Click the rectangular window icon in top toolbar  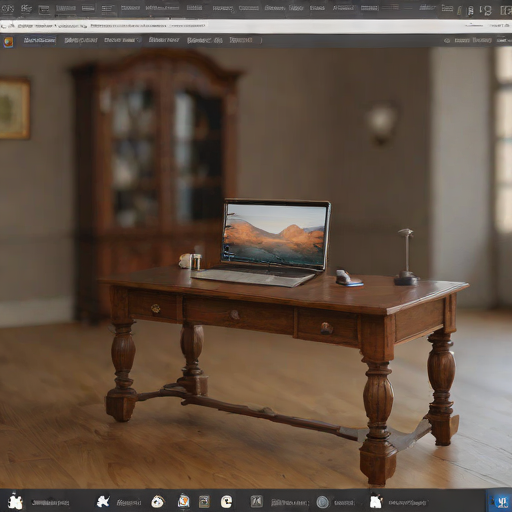click(44, 9)
